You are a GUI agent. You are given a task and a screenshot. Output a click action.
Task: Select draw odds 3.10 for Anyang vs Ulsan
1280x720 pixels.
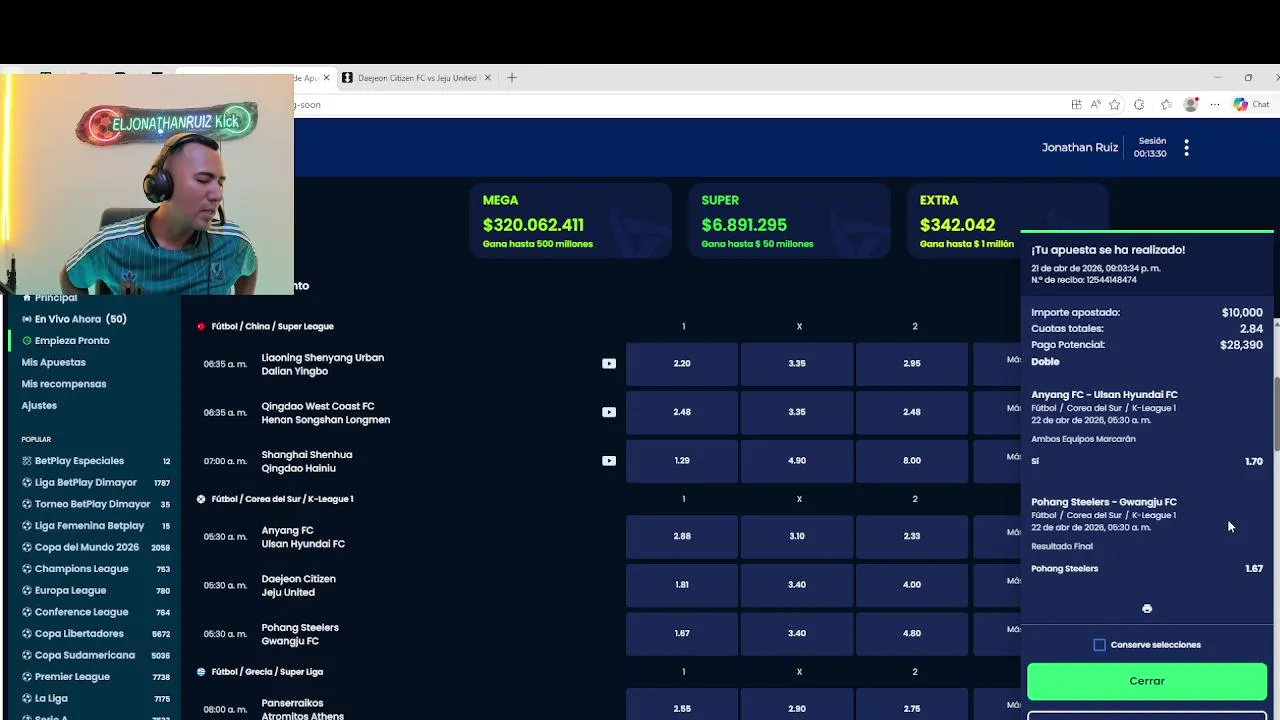[797, 536]
